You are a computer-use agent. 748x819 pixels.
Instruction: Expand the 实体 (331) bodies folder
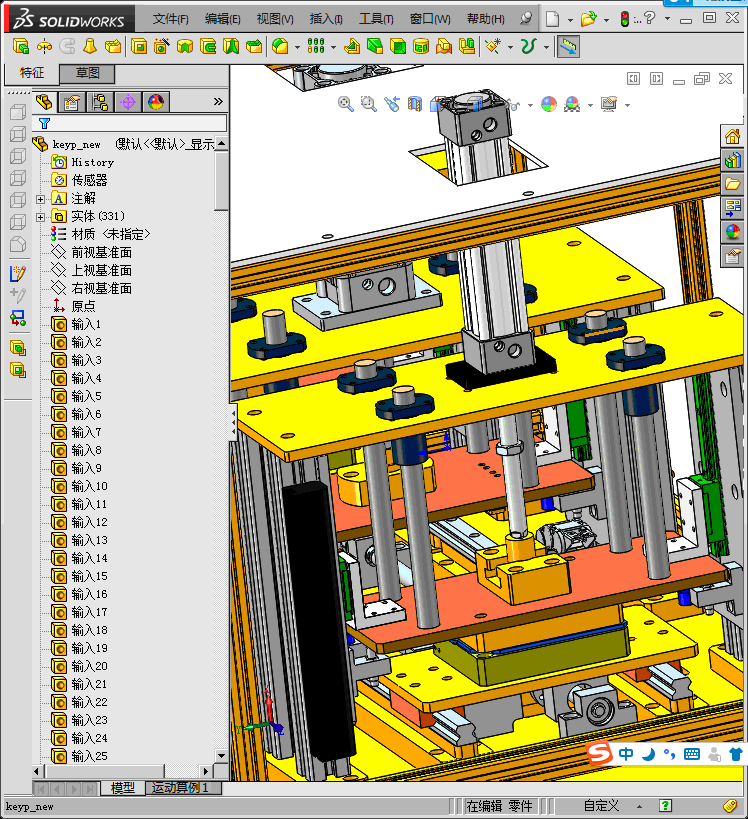click(x=41, y=216)
